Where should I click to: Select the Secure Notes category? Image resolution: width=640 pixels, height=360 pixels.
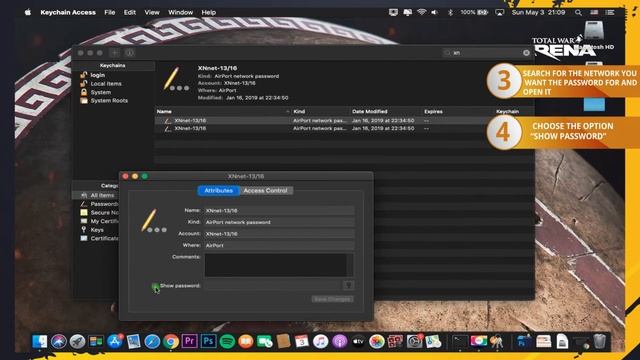click(x=104, y=213)
